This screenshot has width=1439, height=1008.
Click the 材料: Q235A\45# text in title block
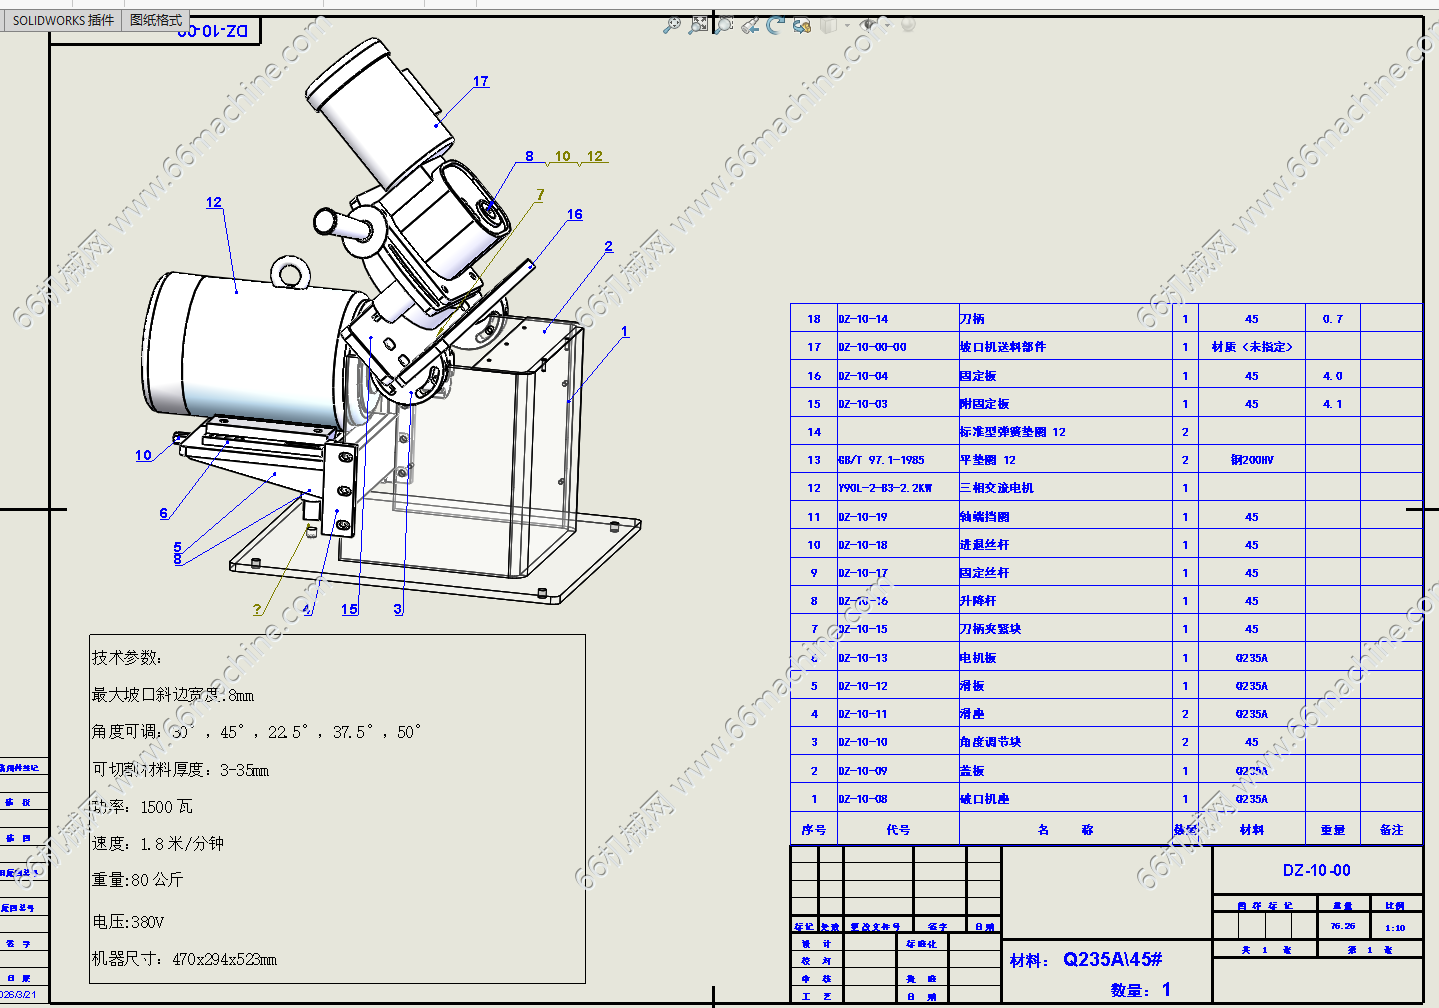tap(1086, 960)
